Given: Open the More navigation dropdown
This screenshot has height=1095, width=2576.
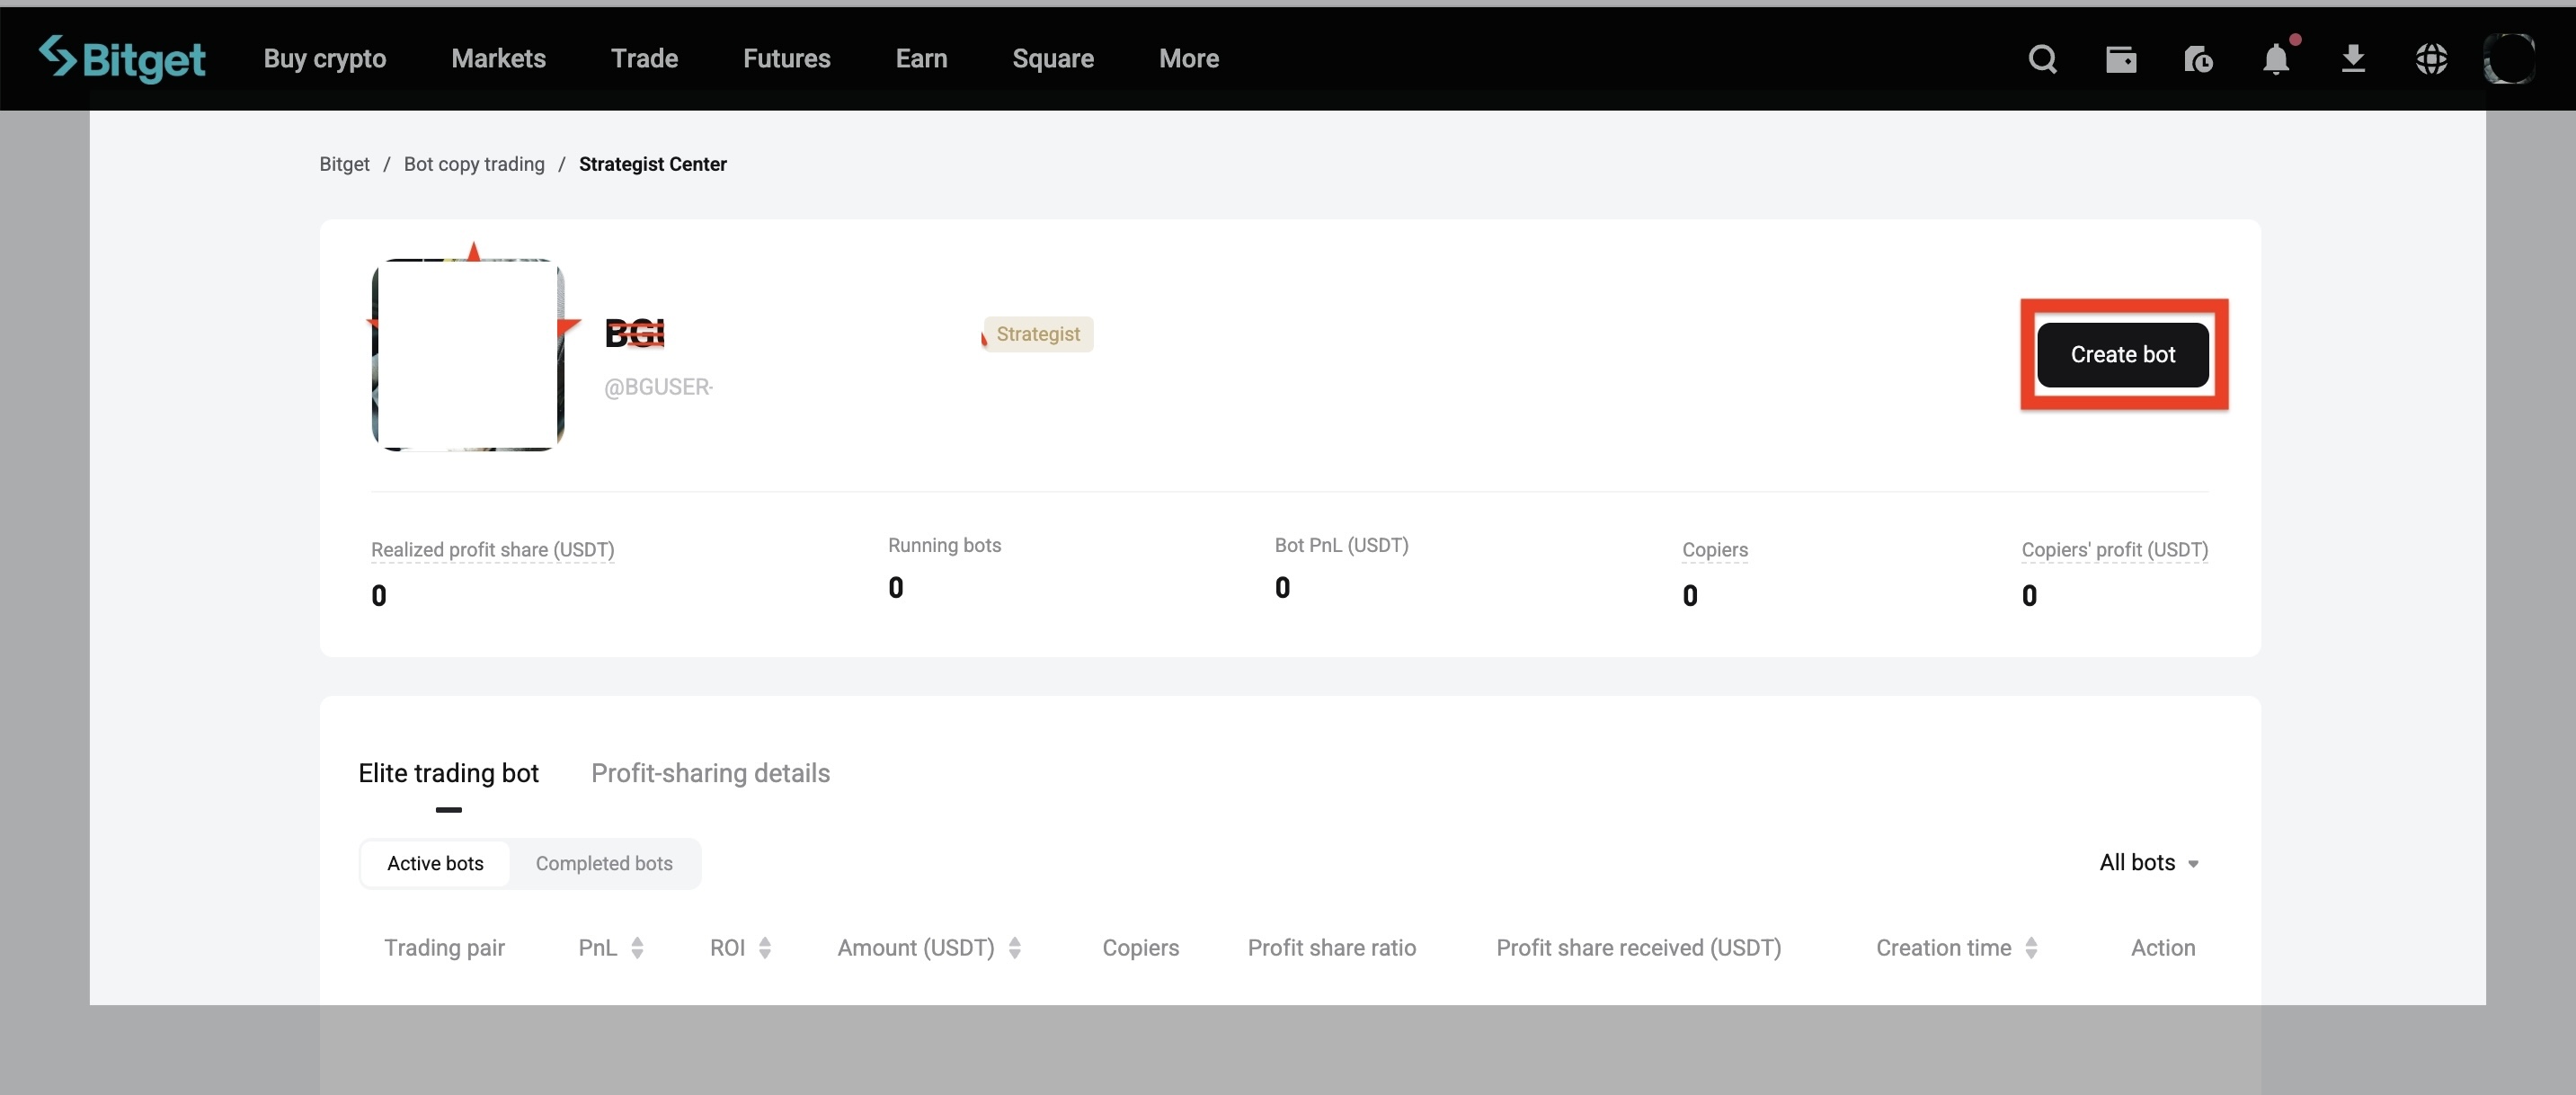Looking at the screenshot, I should (1189, 58).
